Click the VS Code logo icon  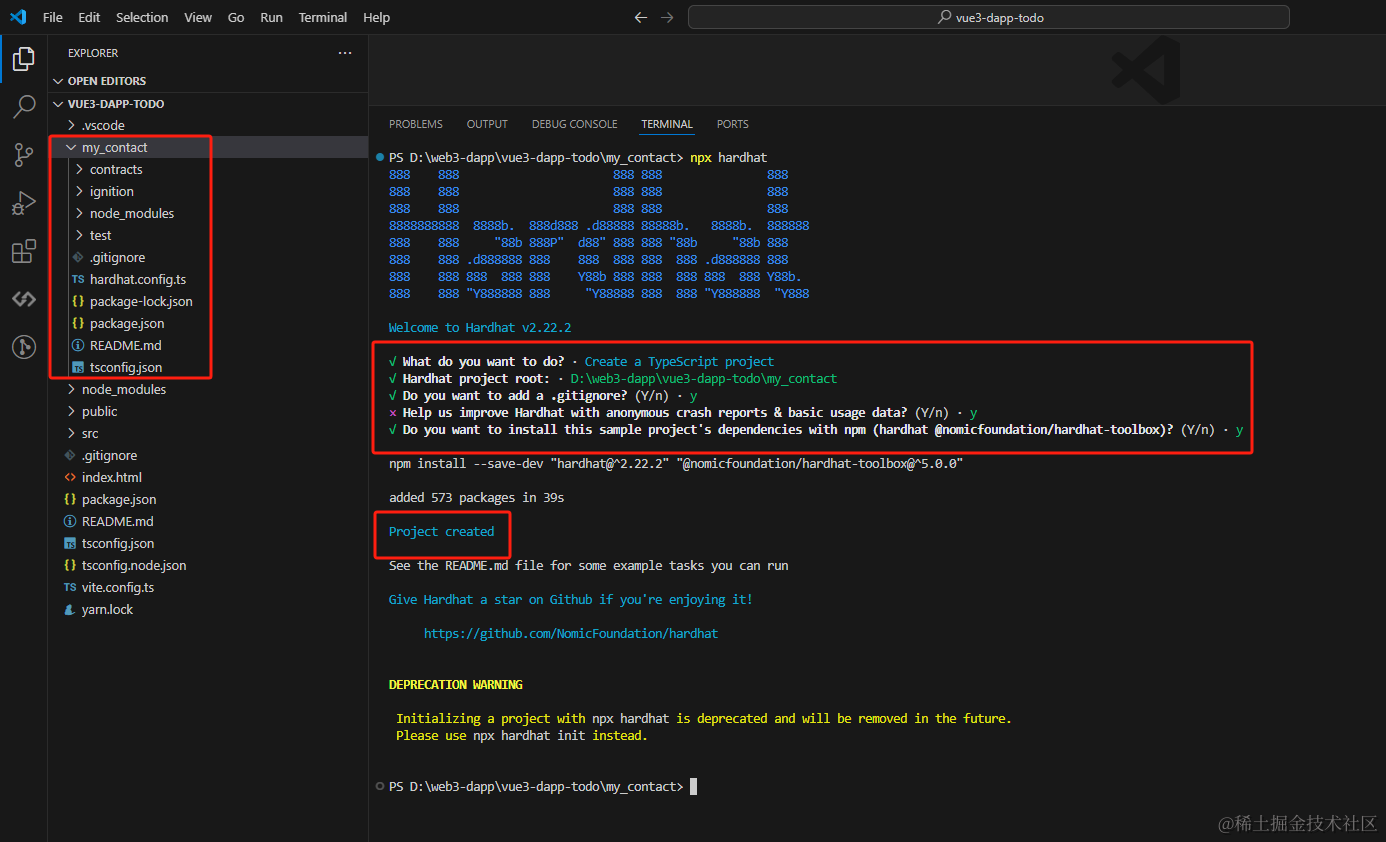pyautogui.click(x=17, y=17)
